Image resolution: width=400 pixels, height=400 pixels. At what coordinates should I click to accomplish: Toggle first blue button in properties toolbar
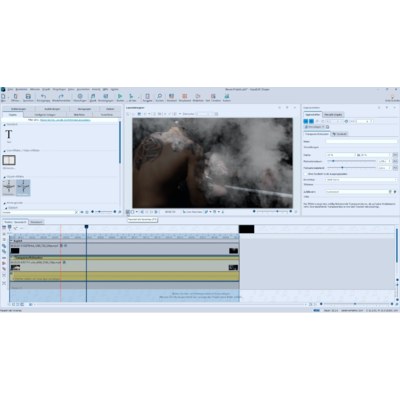pyautogui.click(x=306, y=121)
